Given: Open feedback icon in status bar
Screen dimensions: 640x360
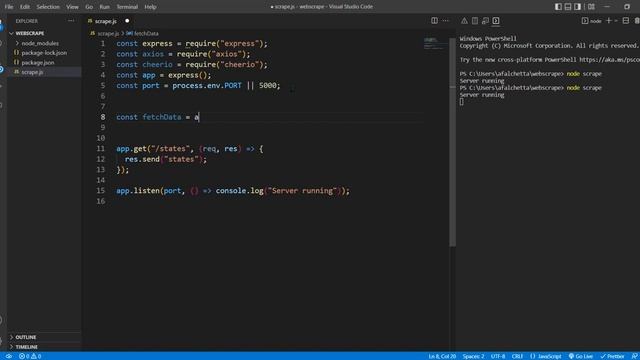Looking at the screenshot, I should [x=635, y=356].
